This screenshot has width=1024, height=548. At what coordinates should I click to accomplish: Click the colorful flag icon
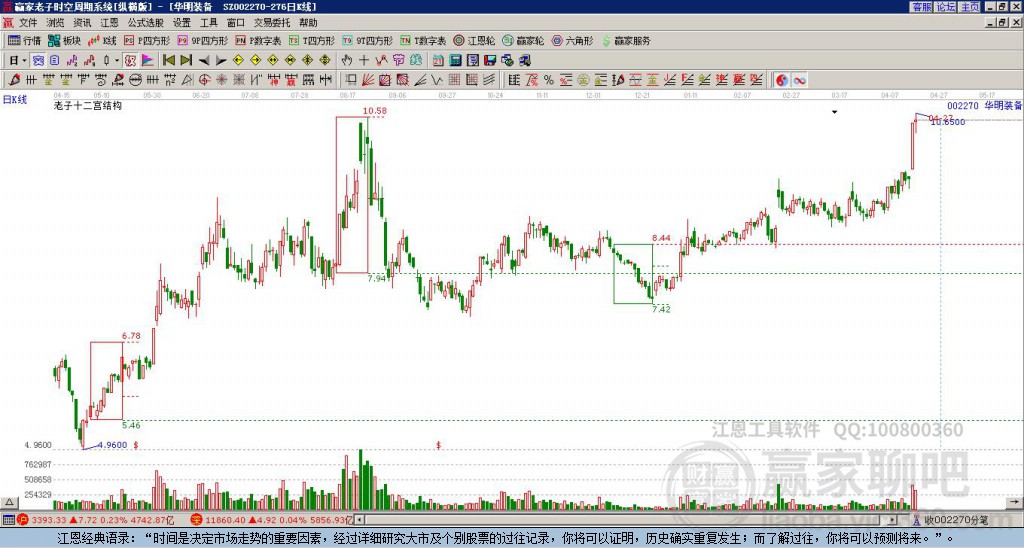pos(148,61)
